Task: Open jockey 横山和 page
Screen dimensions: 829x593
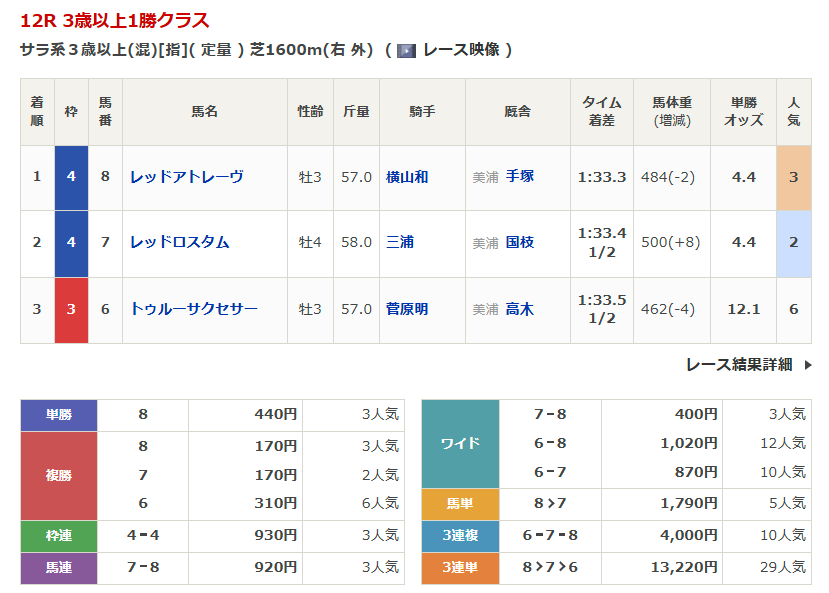Action: pyautogui.click(x=407, y=177)
